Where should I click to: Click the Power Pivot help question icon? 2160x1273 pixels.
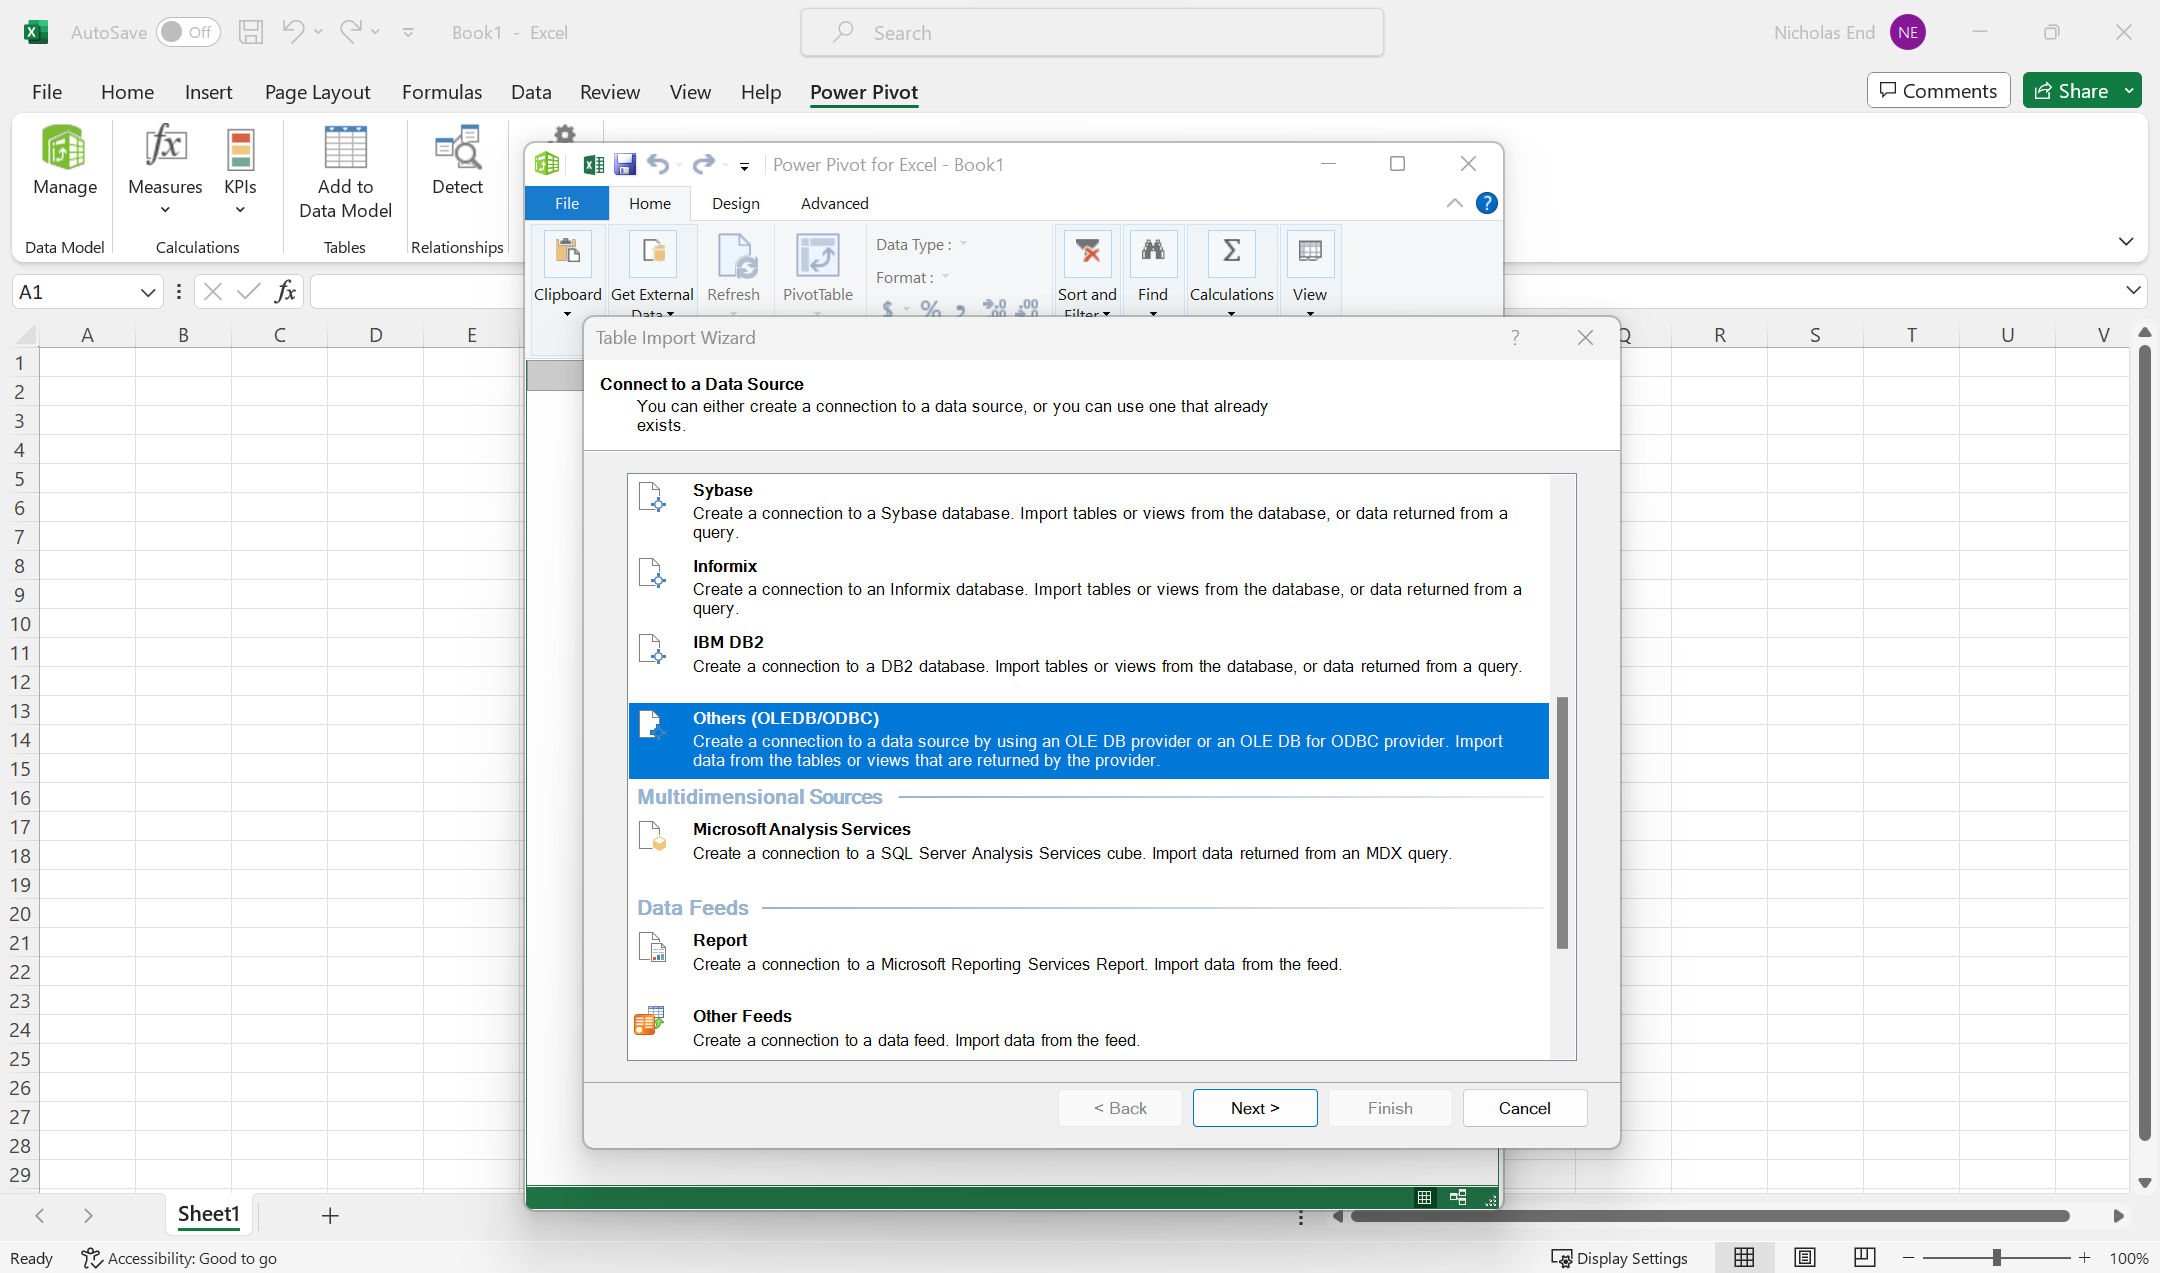pos(1487,203)
